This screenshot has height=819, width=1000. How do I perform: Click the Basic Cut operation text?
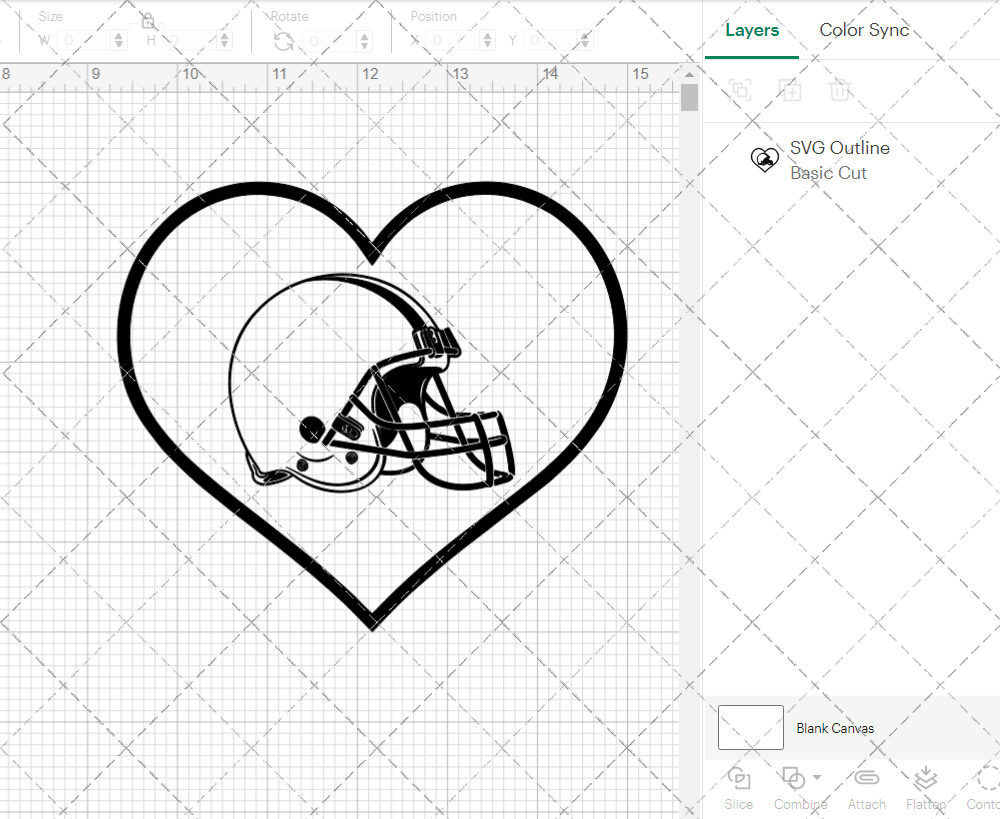(828, 173)
